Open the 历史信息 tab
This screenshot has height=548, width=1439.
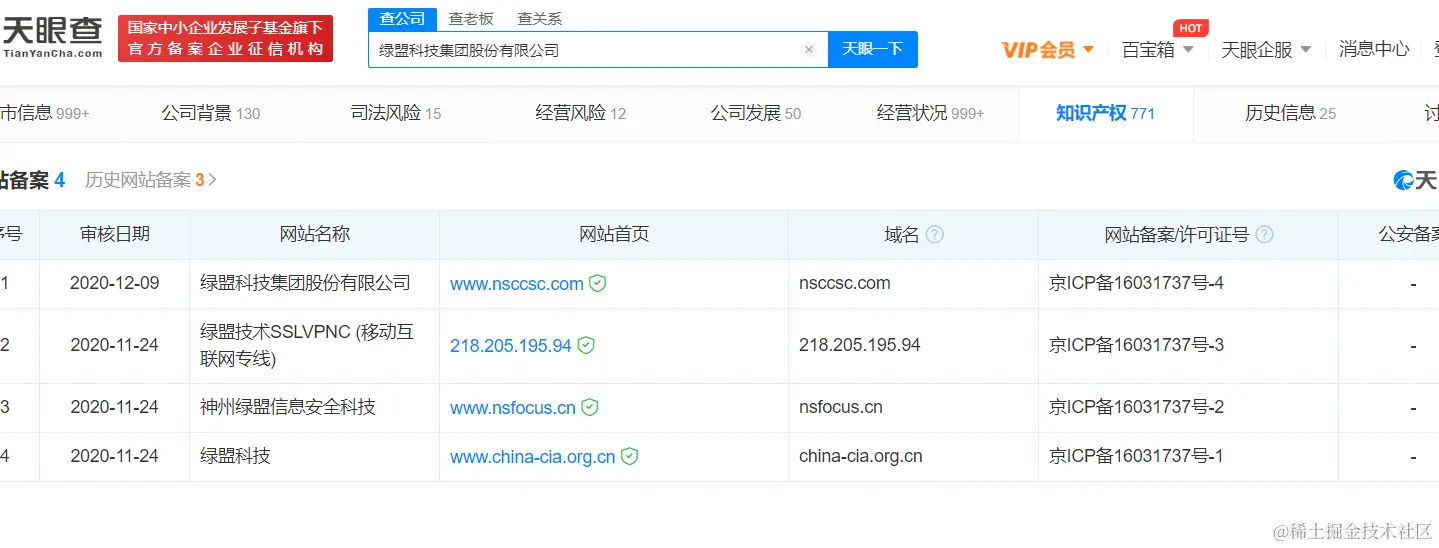[1291, 113]
